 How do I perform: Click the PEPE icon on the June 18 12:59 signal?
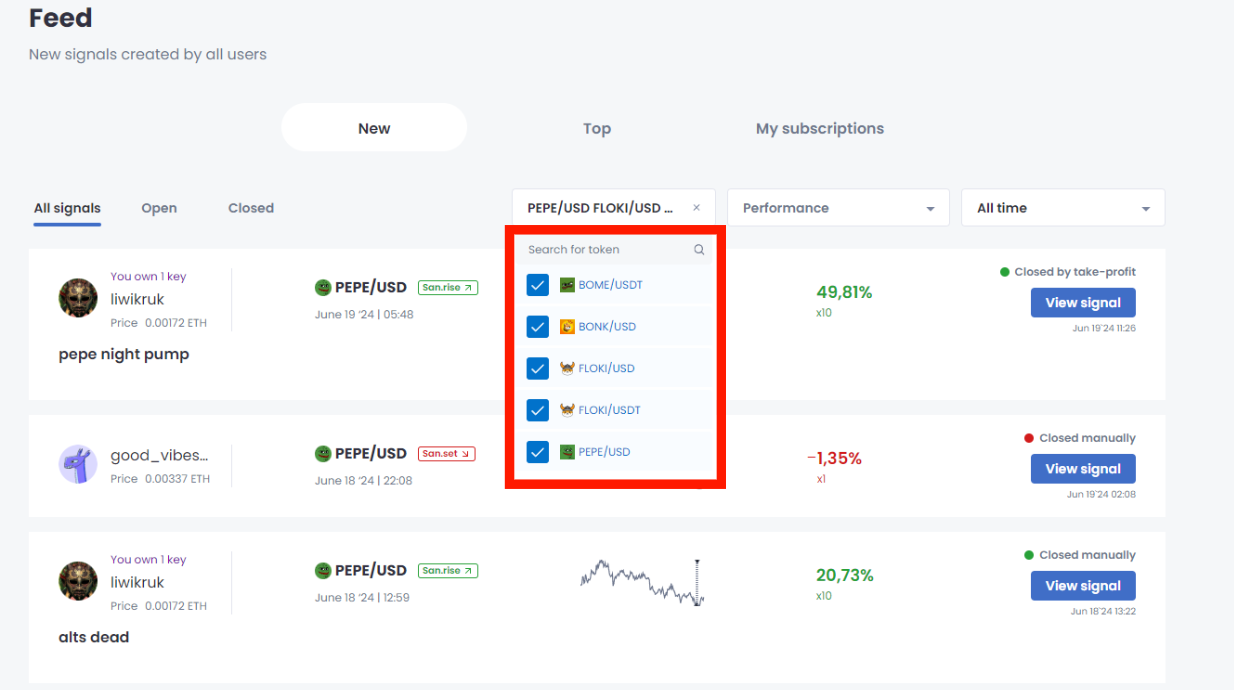(x=323, y=570)
